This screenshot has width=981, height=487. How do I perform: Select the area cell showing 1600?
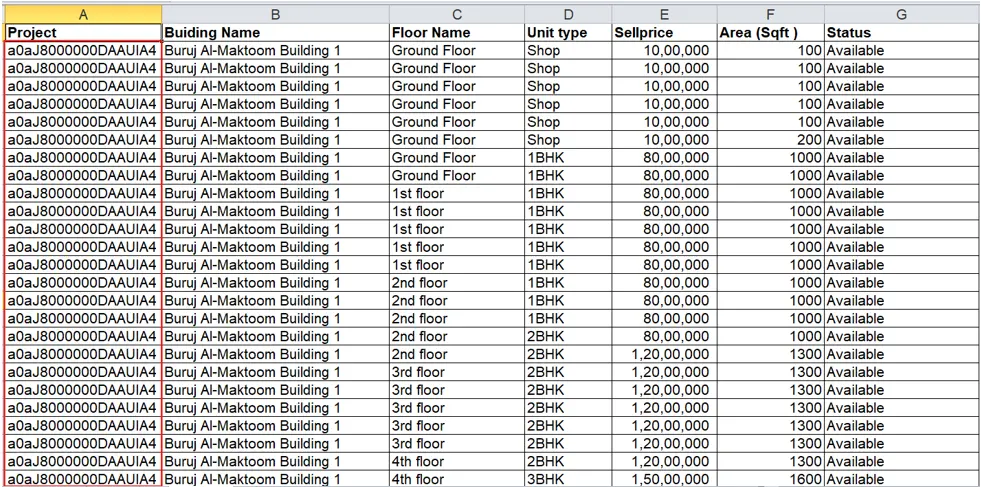(x=770, y=479)
